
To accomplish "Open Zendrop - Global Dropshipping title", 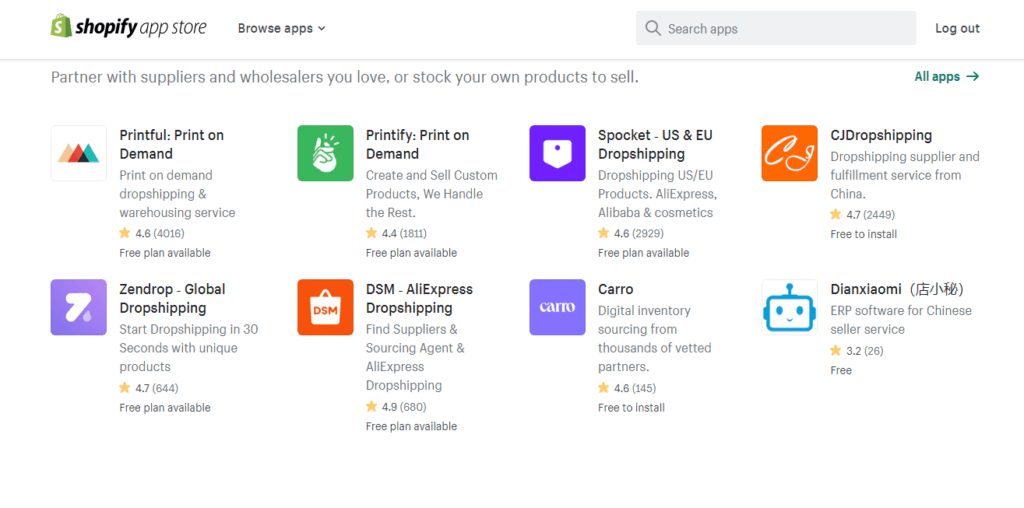I will (x=172, y=298).
